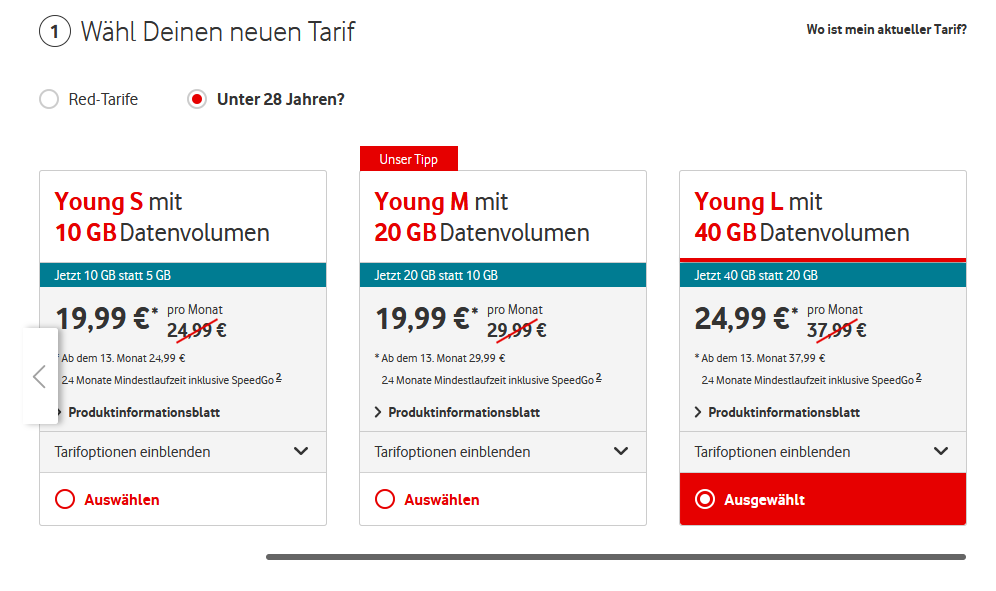Select the Red-Tarife radio option
Image resolution: width=996 pixels, height=591 pixels.
point(49,99)
